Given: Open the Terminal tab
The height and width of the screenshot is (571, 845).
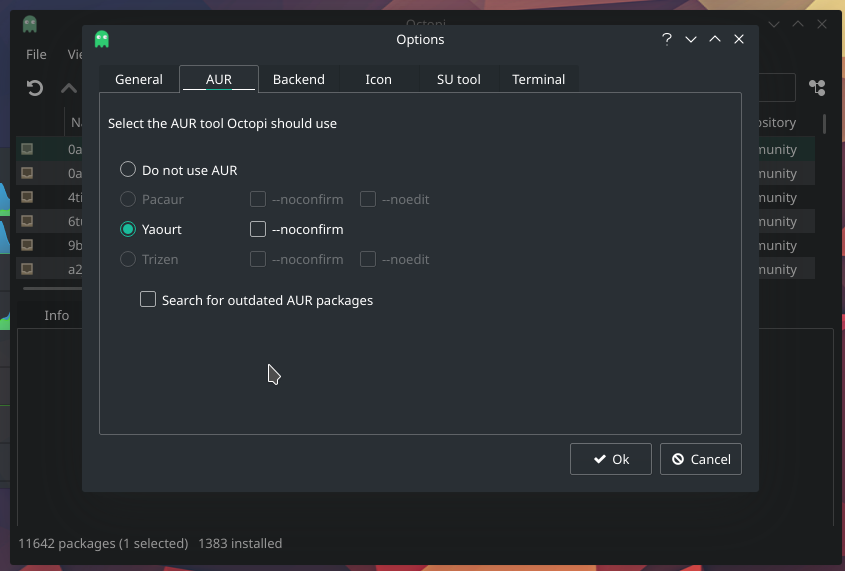Looking at the screenshot, I should pyautogui.click(x=538, y=79).
